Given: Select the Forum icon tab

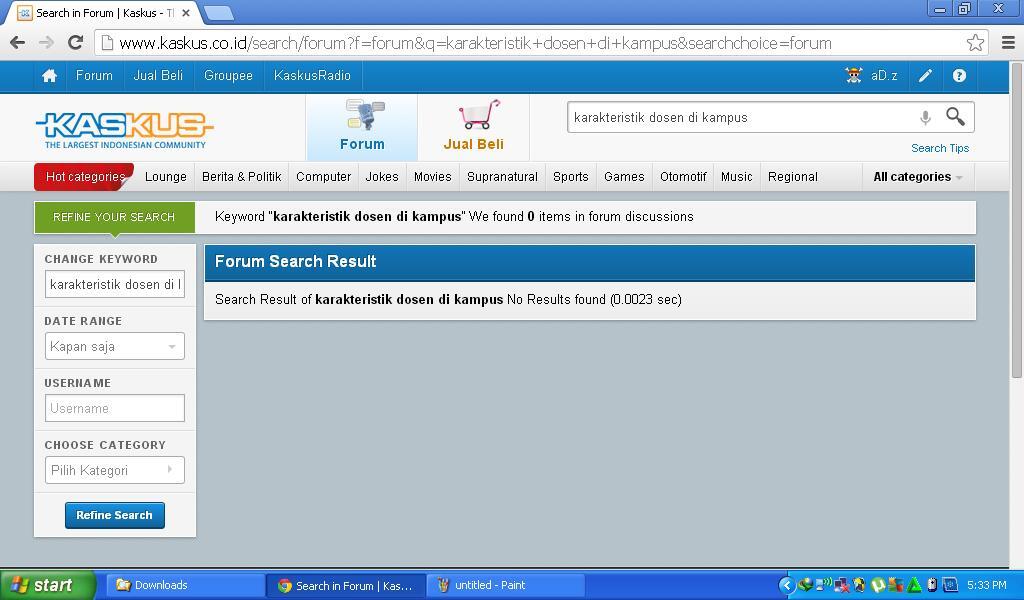Looking at the screenshot, I should 362,127.
